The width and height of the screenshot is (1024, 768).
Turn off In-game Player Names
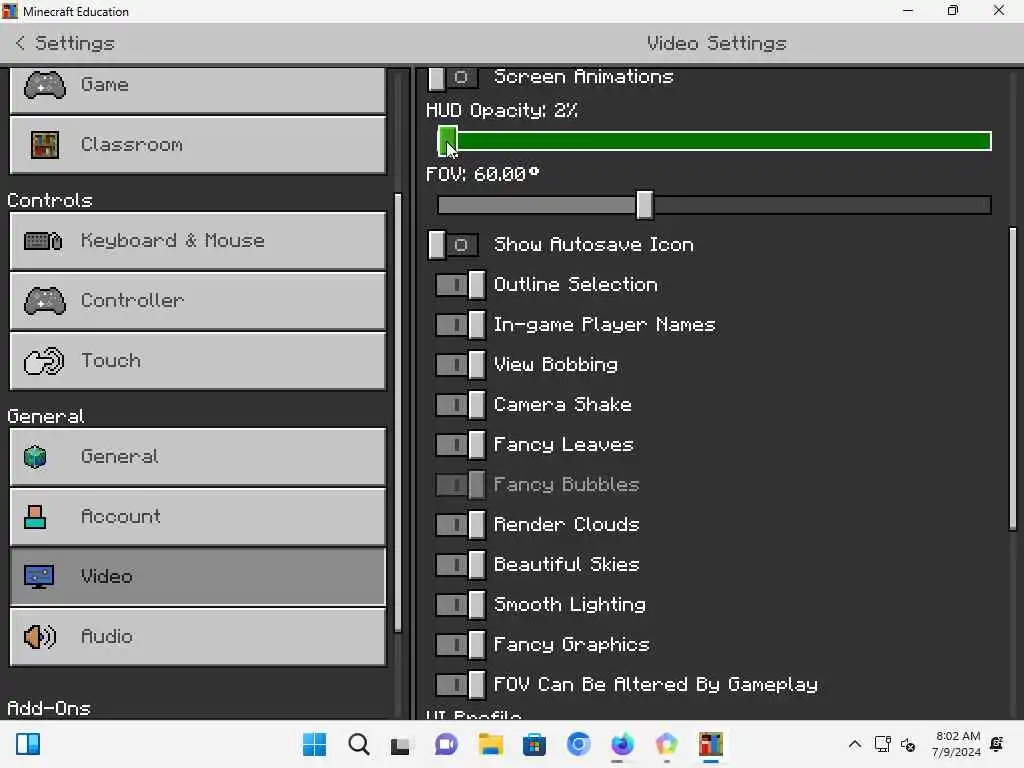click(460, 325)
